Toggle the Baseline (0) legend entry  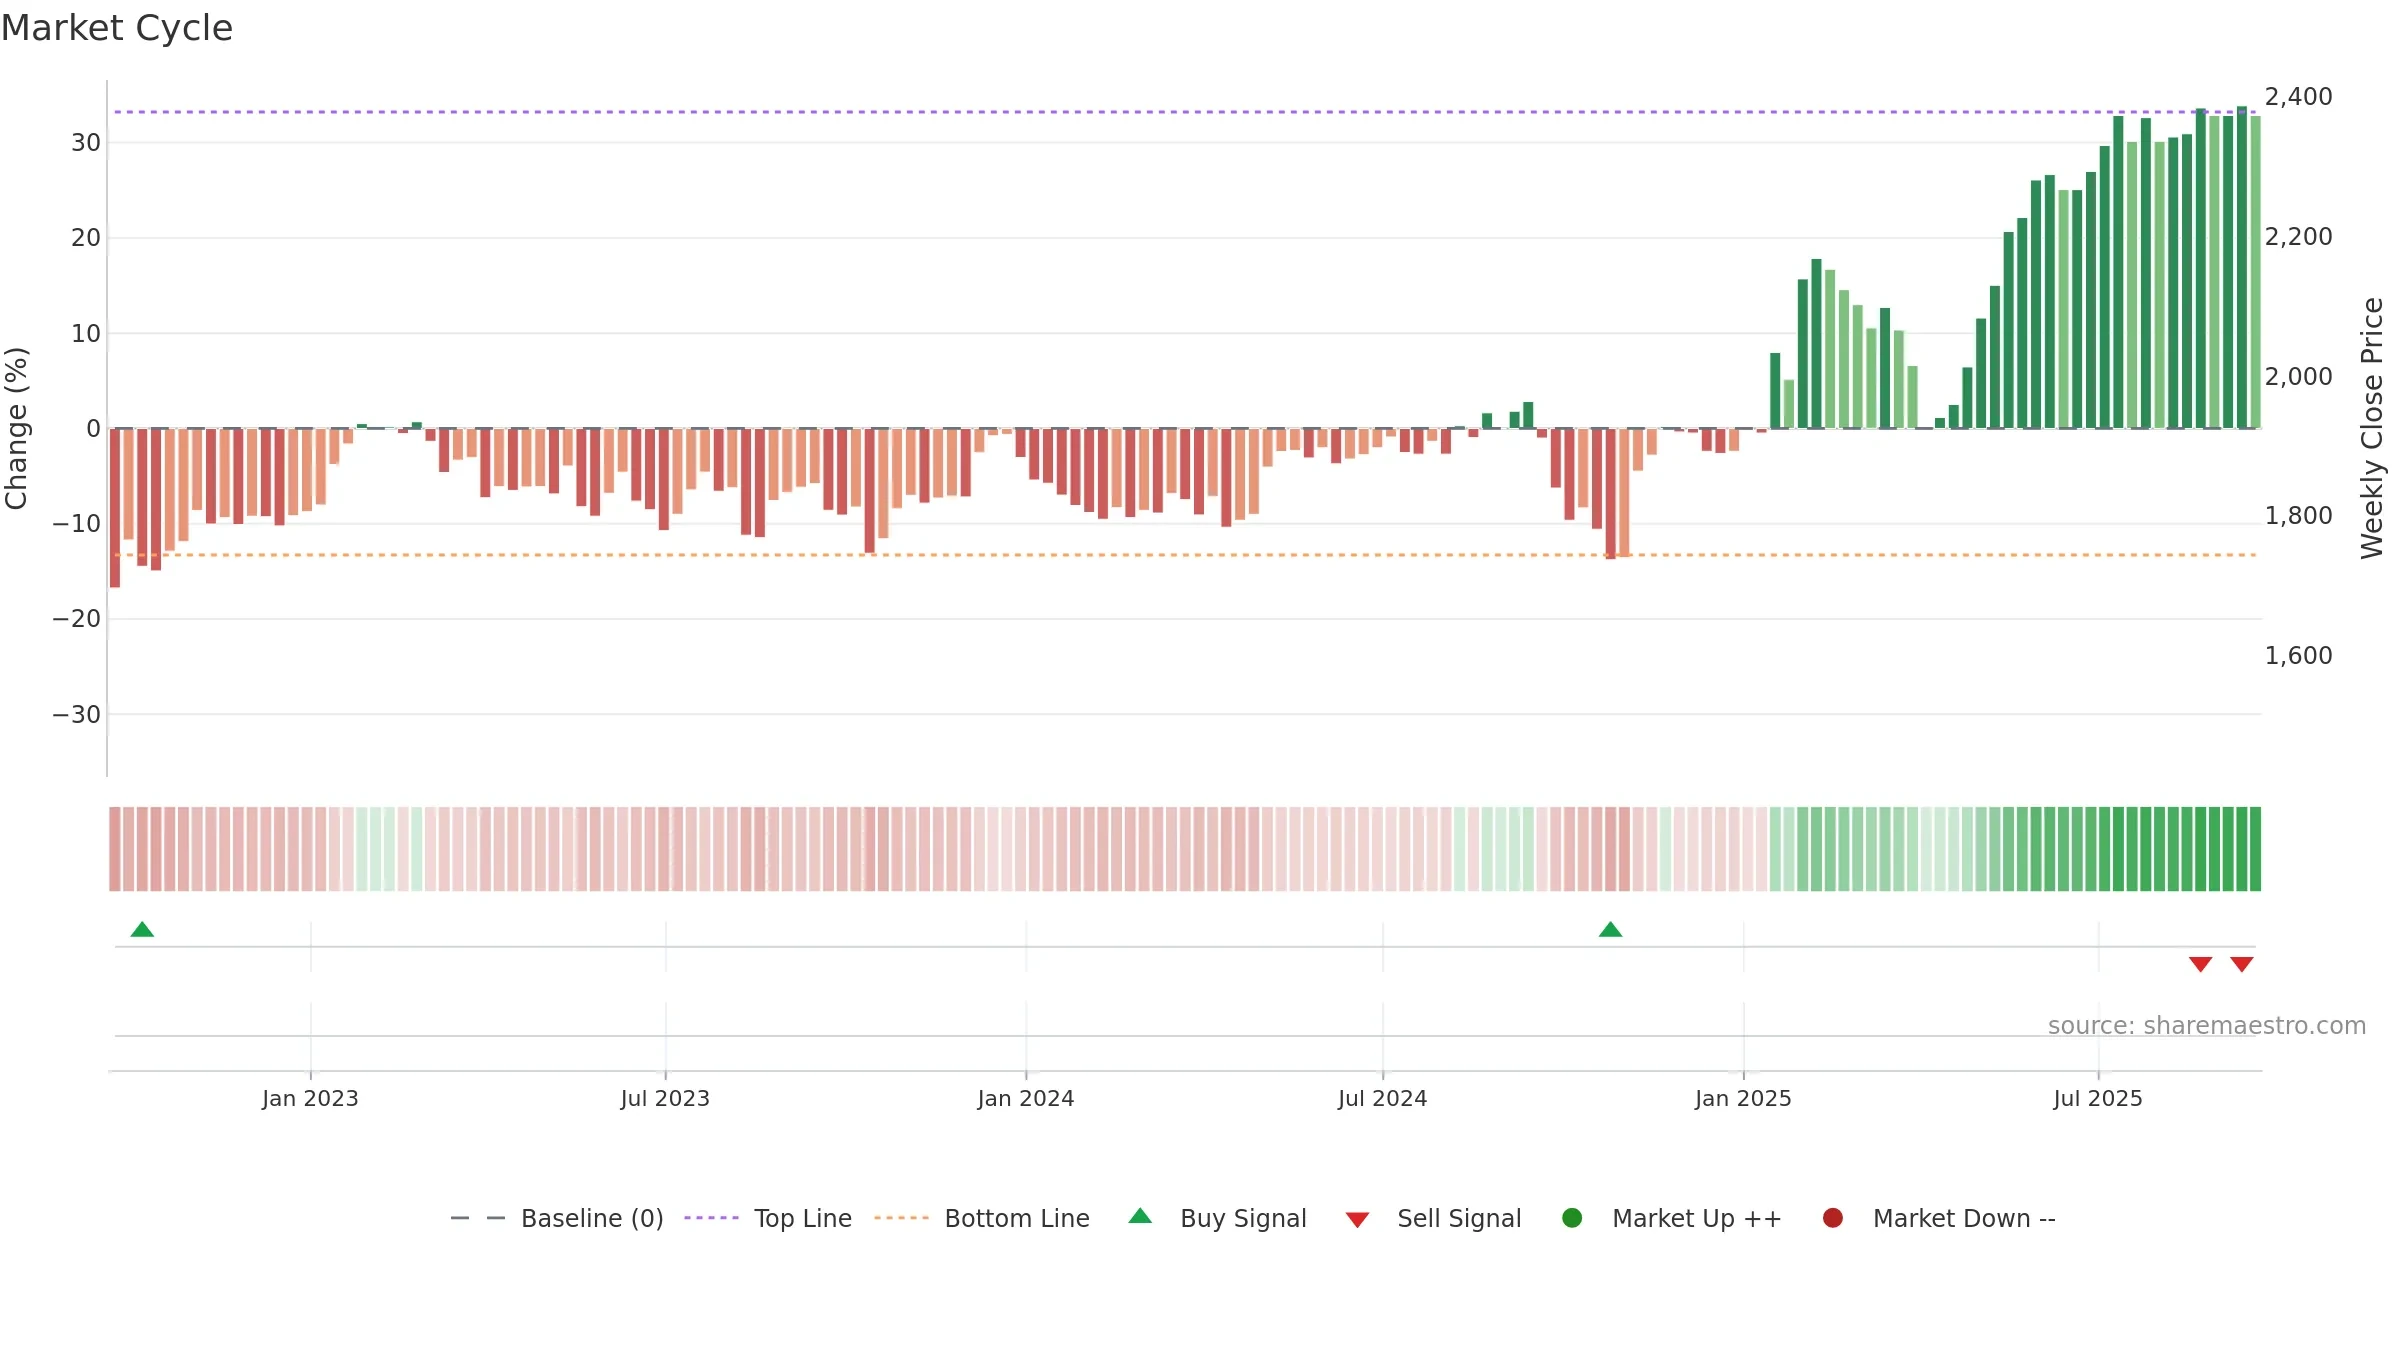[557, 1218]
